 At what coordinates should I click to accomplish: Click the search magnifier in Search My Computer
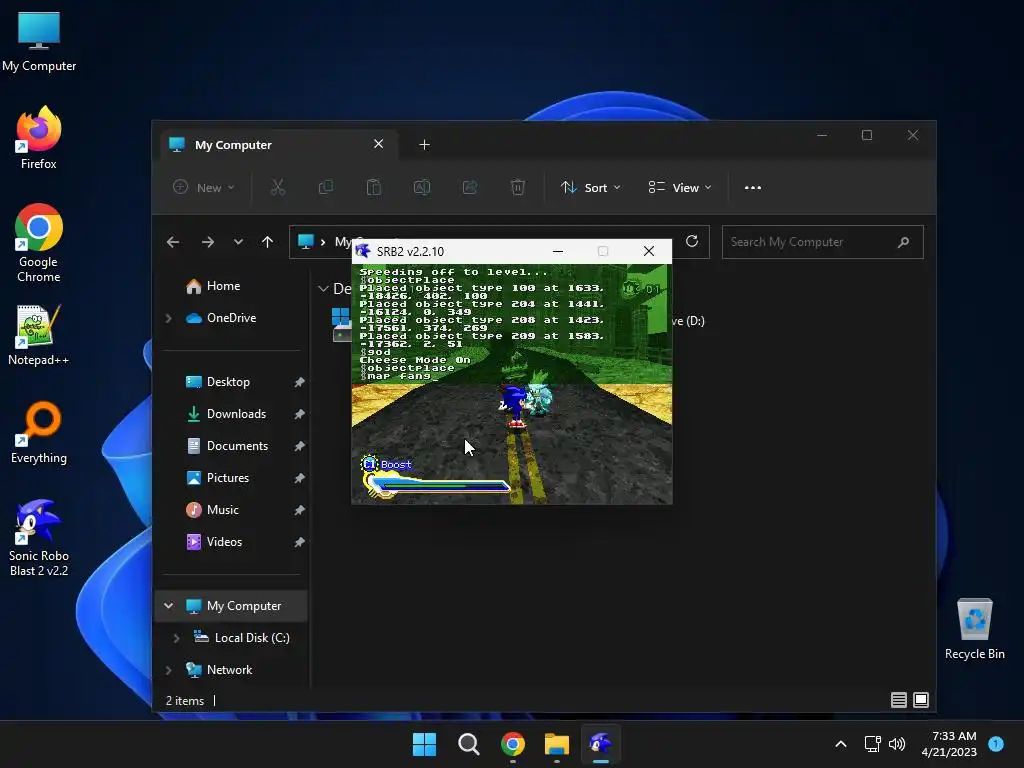903,242
